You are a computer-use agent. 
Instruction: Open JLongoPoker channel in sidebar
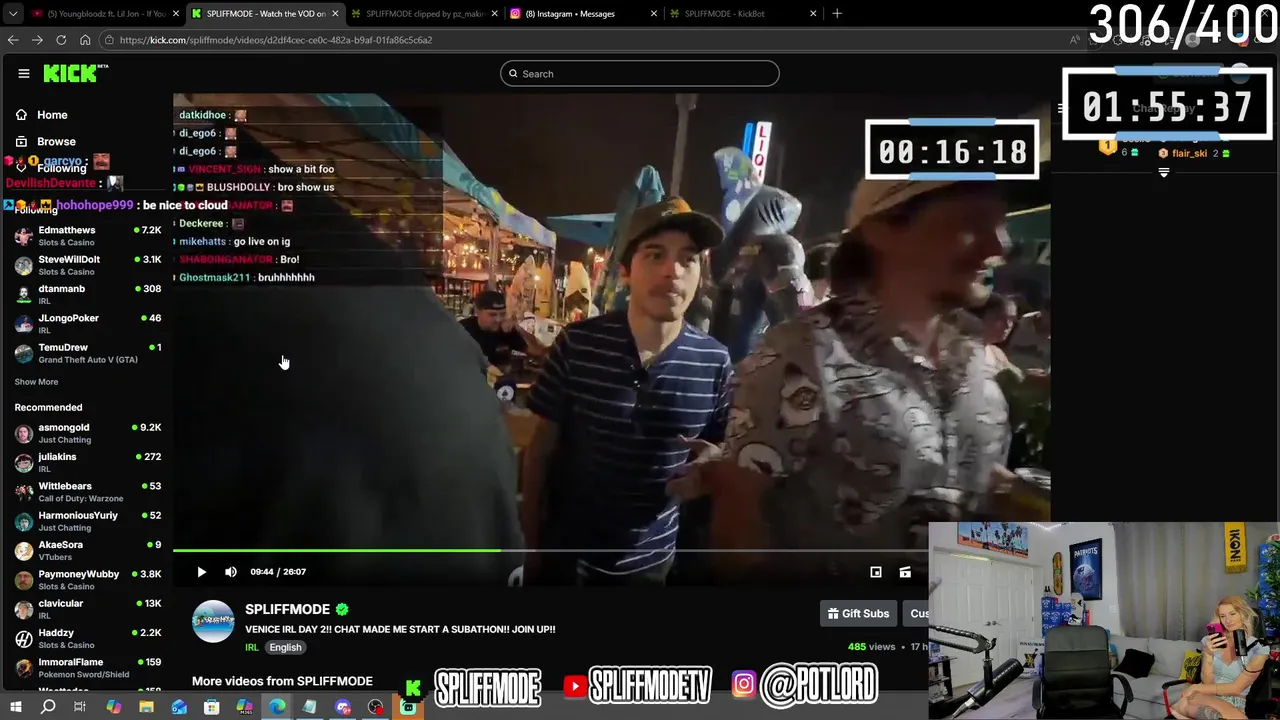pos(88,323)
